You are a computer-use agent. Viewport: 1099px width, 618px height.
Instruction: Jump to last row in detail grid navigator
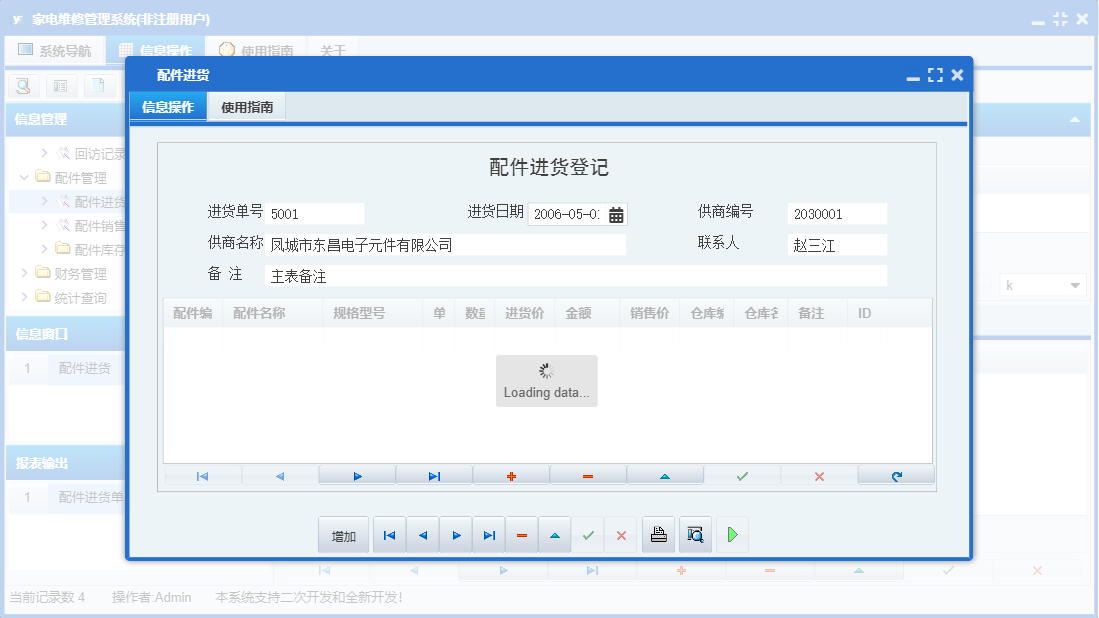[x=435, y=476]
